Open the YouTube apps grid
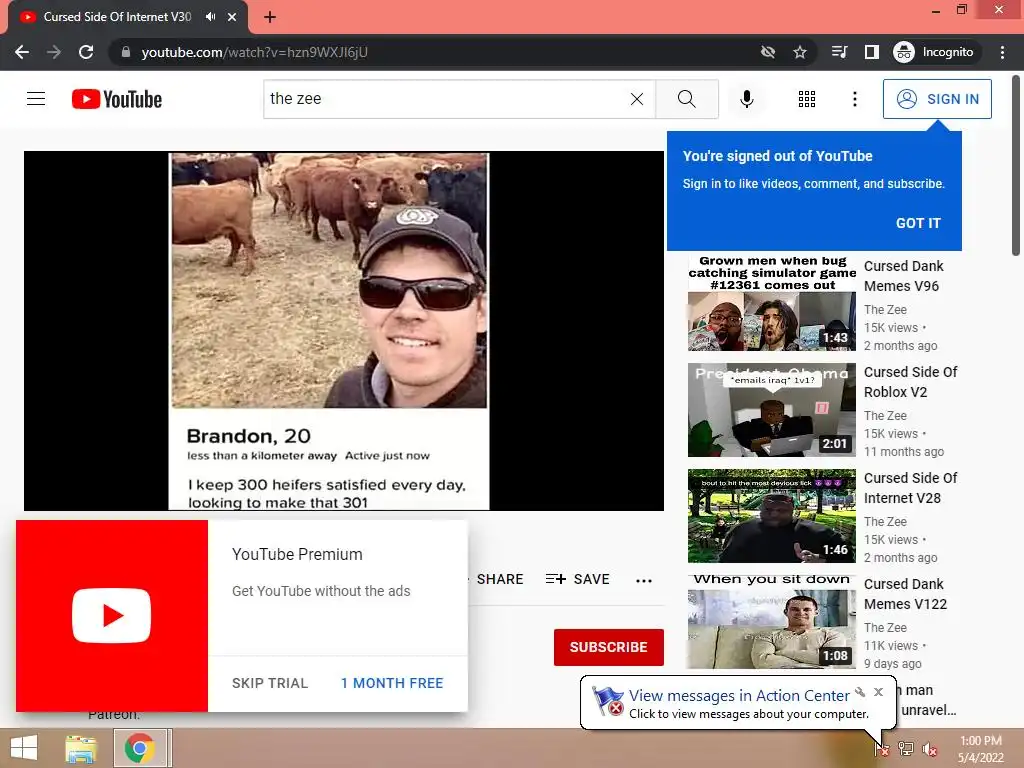The height and width of the screenshot is (768, 1024). point(807,99)
